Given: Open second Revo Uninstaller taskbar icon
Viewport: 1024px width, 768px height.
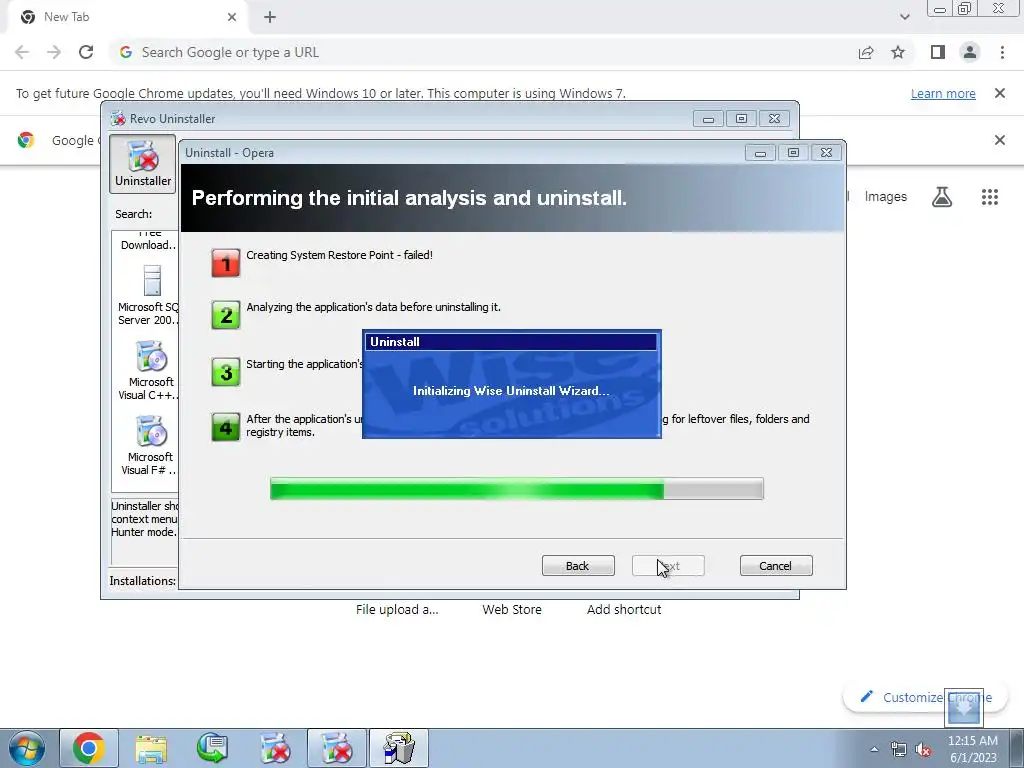Looking at the screenshot, I should tap(337, 748).
